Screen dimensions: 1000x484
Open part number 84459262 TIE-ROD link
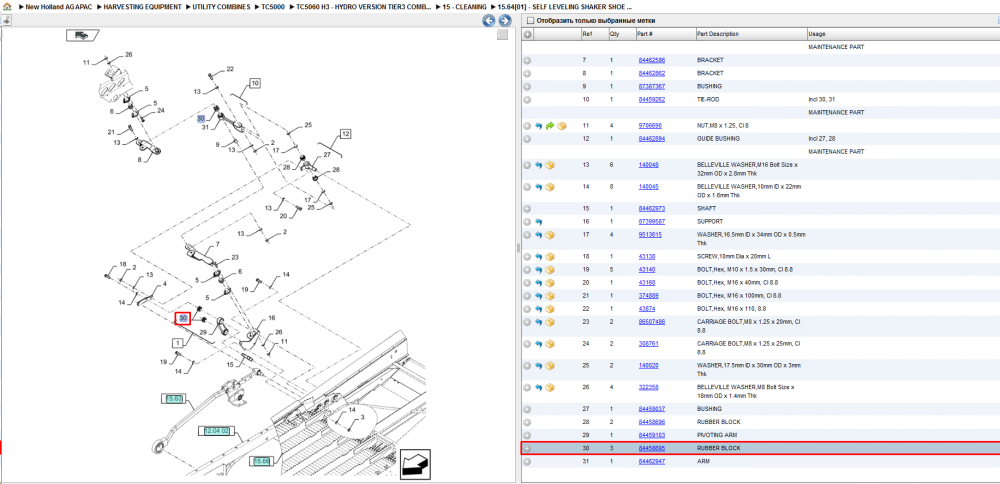[x=651, y=100]
